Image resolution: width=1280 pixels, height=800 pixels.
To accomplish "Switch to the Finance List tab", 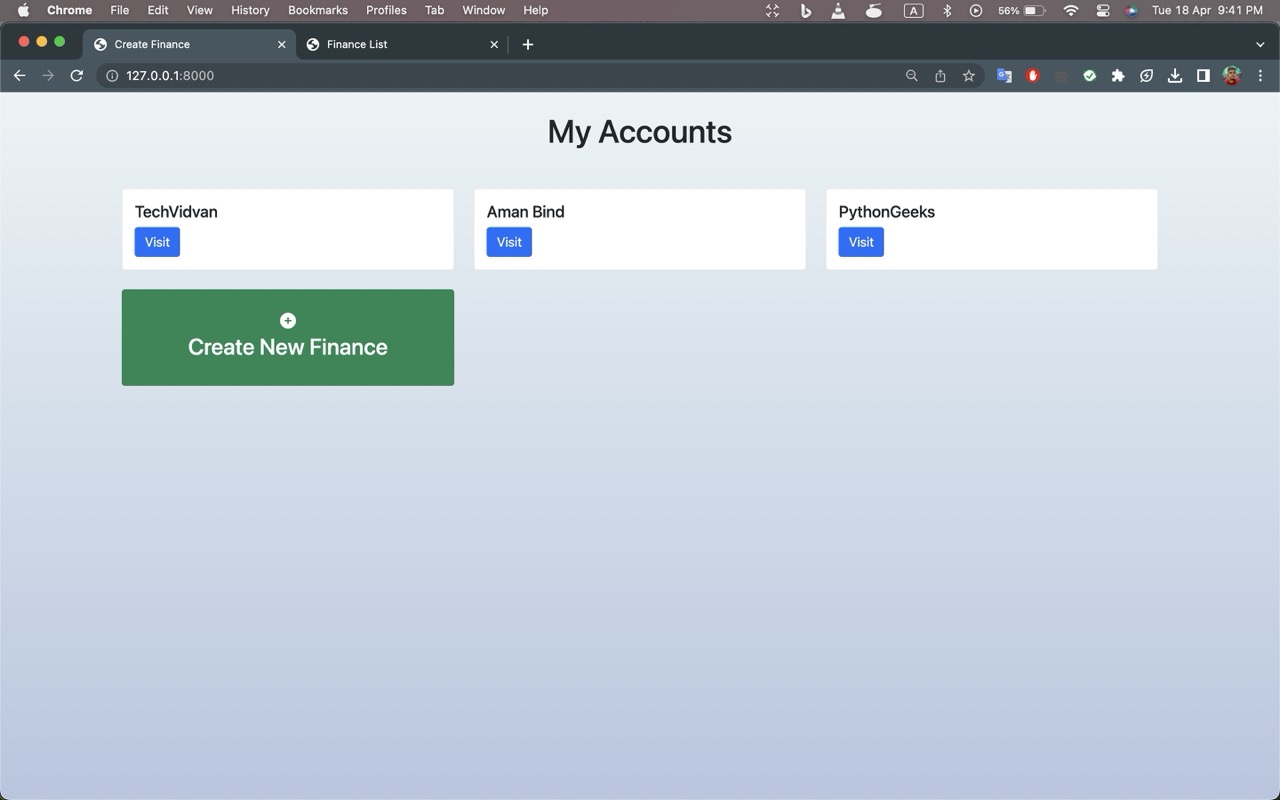I will click(398, 44).
